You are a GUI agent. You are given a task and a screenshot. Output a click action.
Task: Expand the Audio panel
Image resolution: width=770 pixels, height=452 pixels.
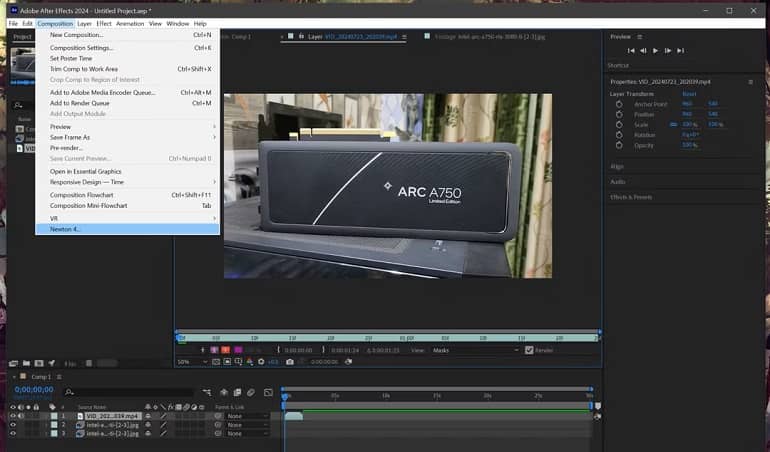(618, 182)
